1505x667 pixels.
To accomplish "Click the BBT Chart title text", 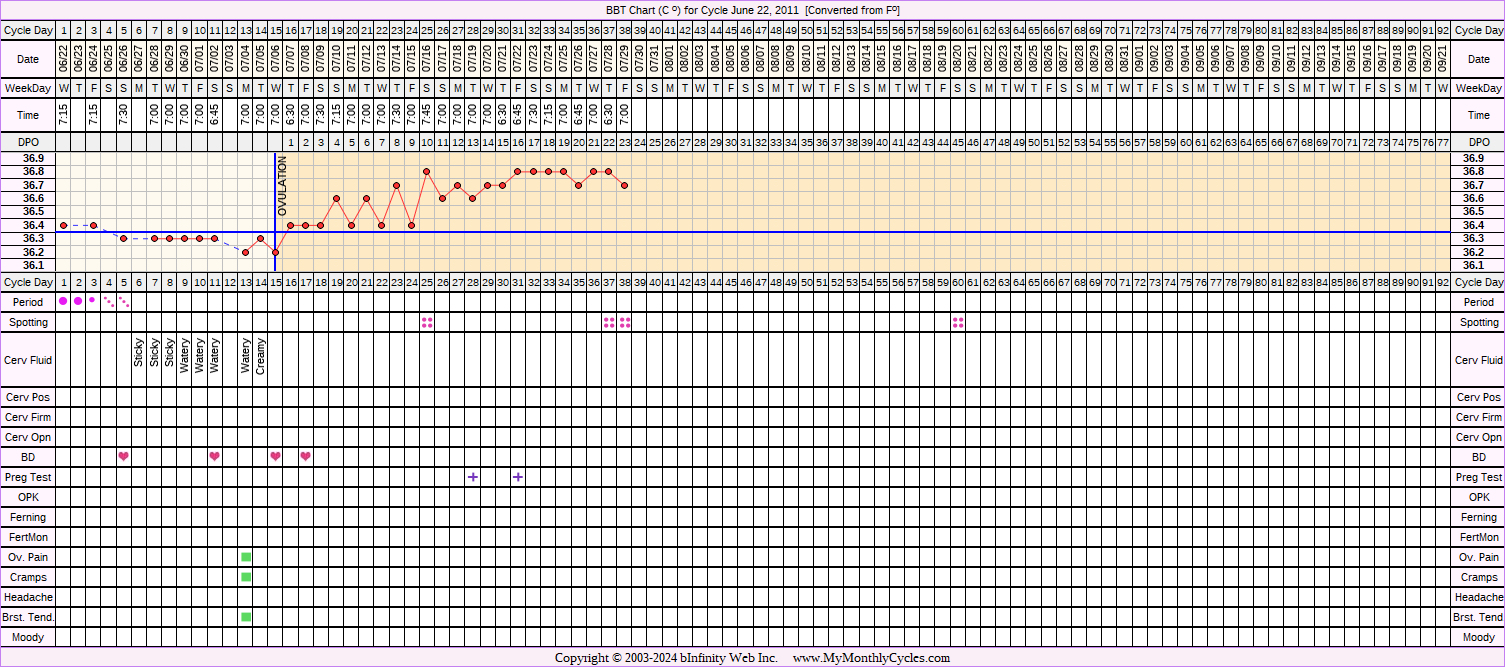I will 752,10.
